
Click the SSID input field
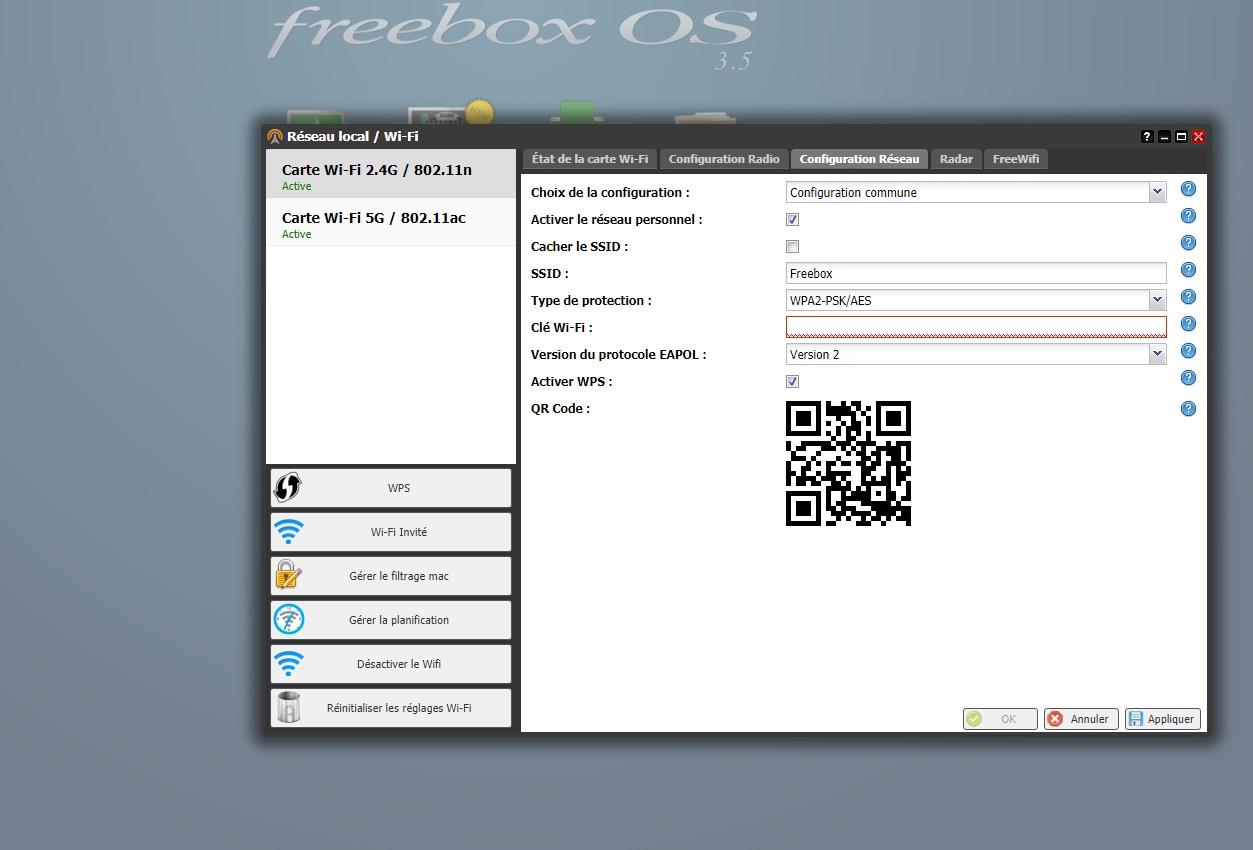pos(976,273)
